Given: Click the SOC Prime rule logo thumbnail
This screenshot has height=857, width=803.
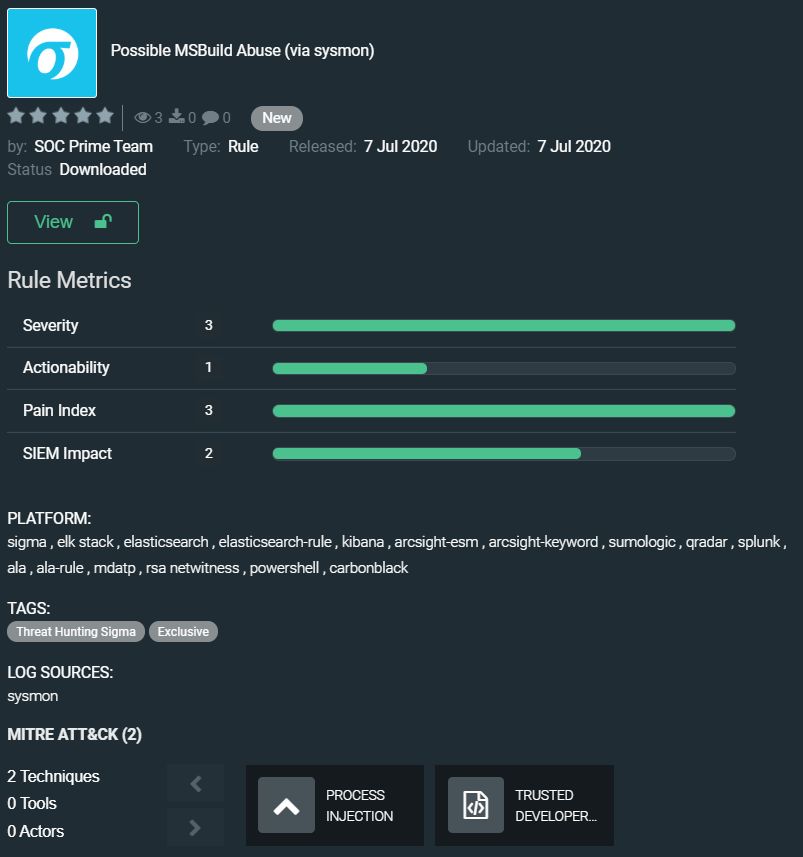Looking at the screenshot, I should click(x=52, y=53).
